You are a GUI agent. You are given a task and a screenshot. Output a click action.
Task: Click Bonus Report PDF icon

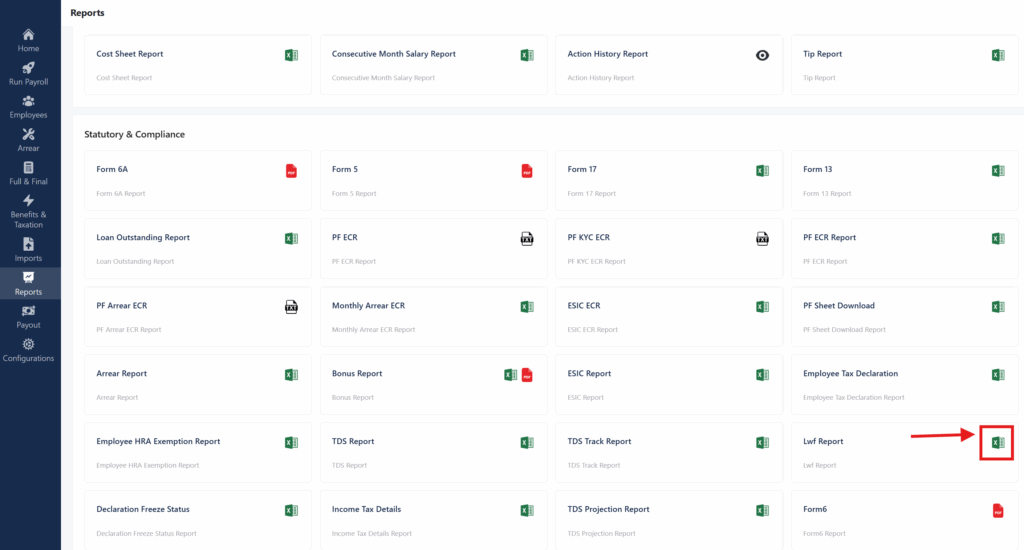click(527, 375)
